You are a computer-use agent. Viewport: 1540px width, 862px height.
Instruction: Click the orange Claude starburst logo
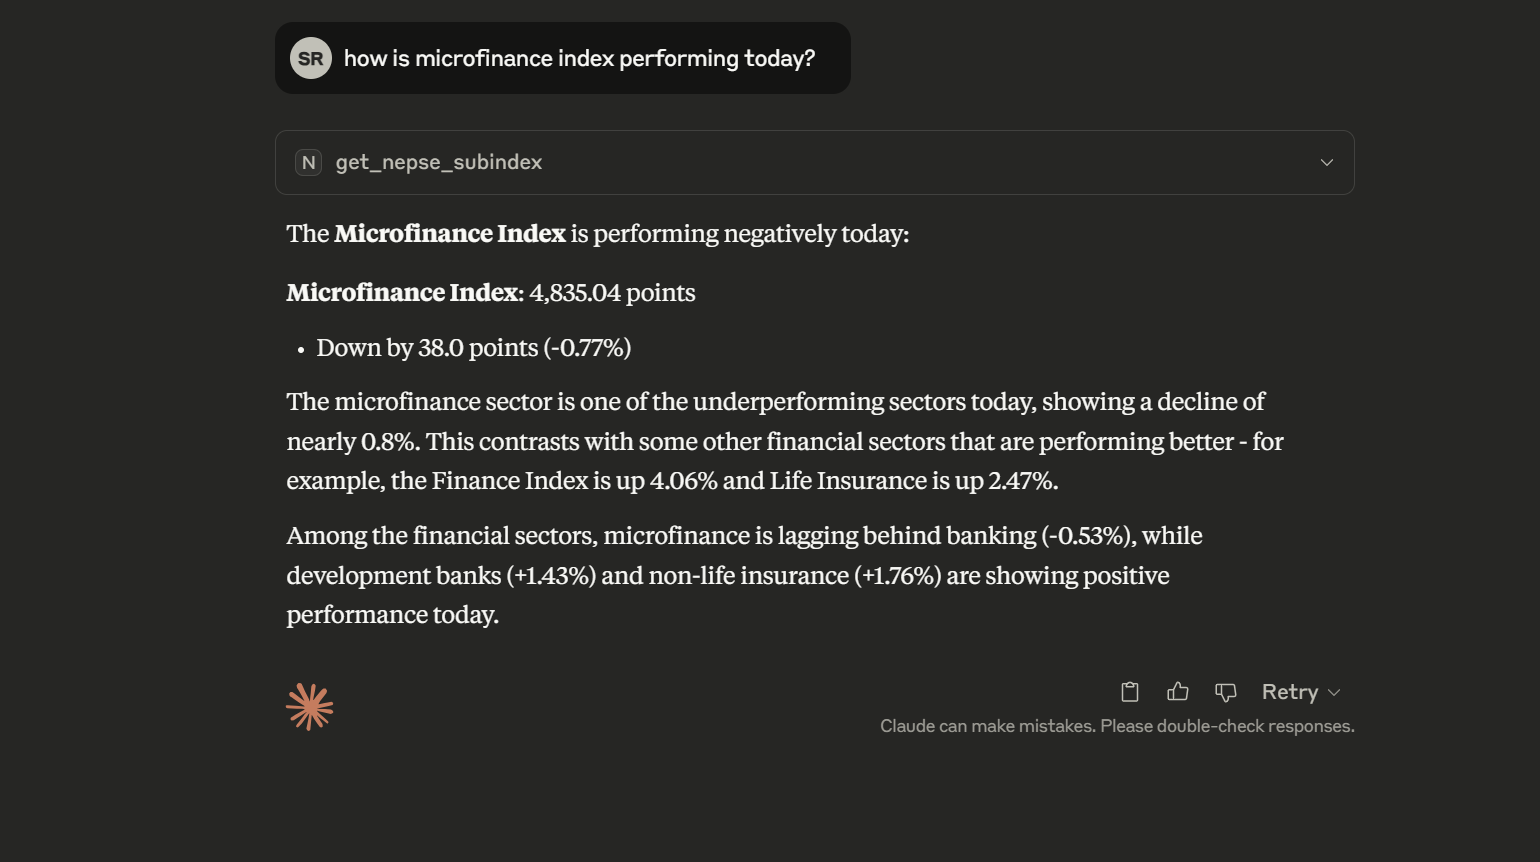pyautogui.click(x=309, y=706)
